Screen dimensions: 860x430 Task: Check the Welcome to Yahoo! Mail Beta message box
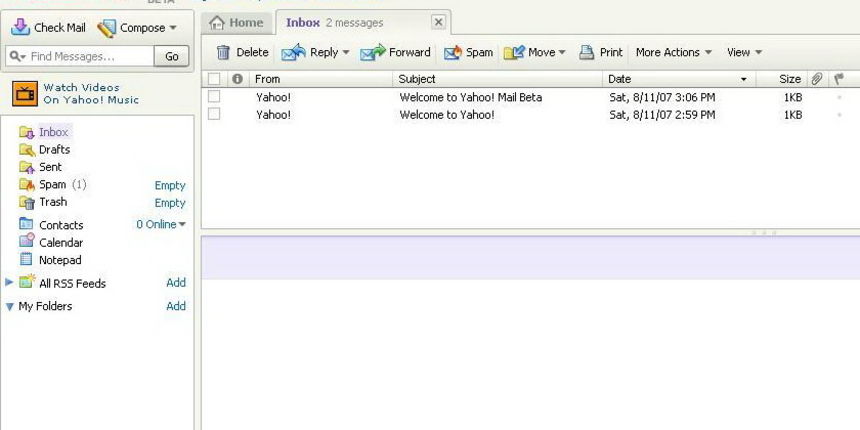pyautogui.click(x=214, y=97)
